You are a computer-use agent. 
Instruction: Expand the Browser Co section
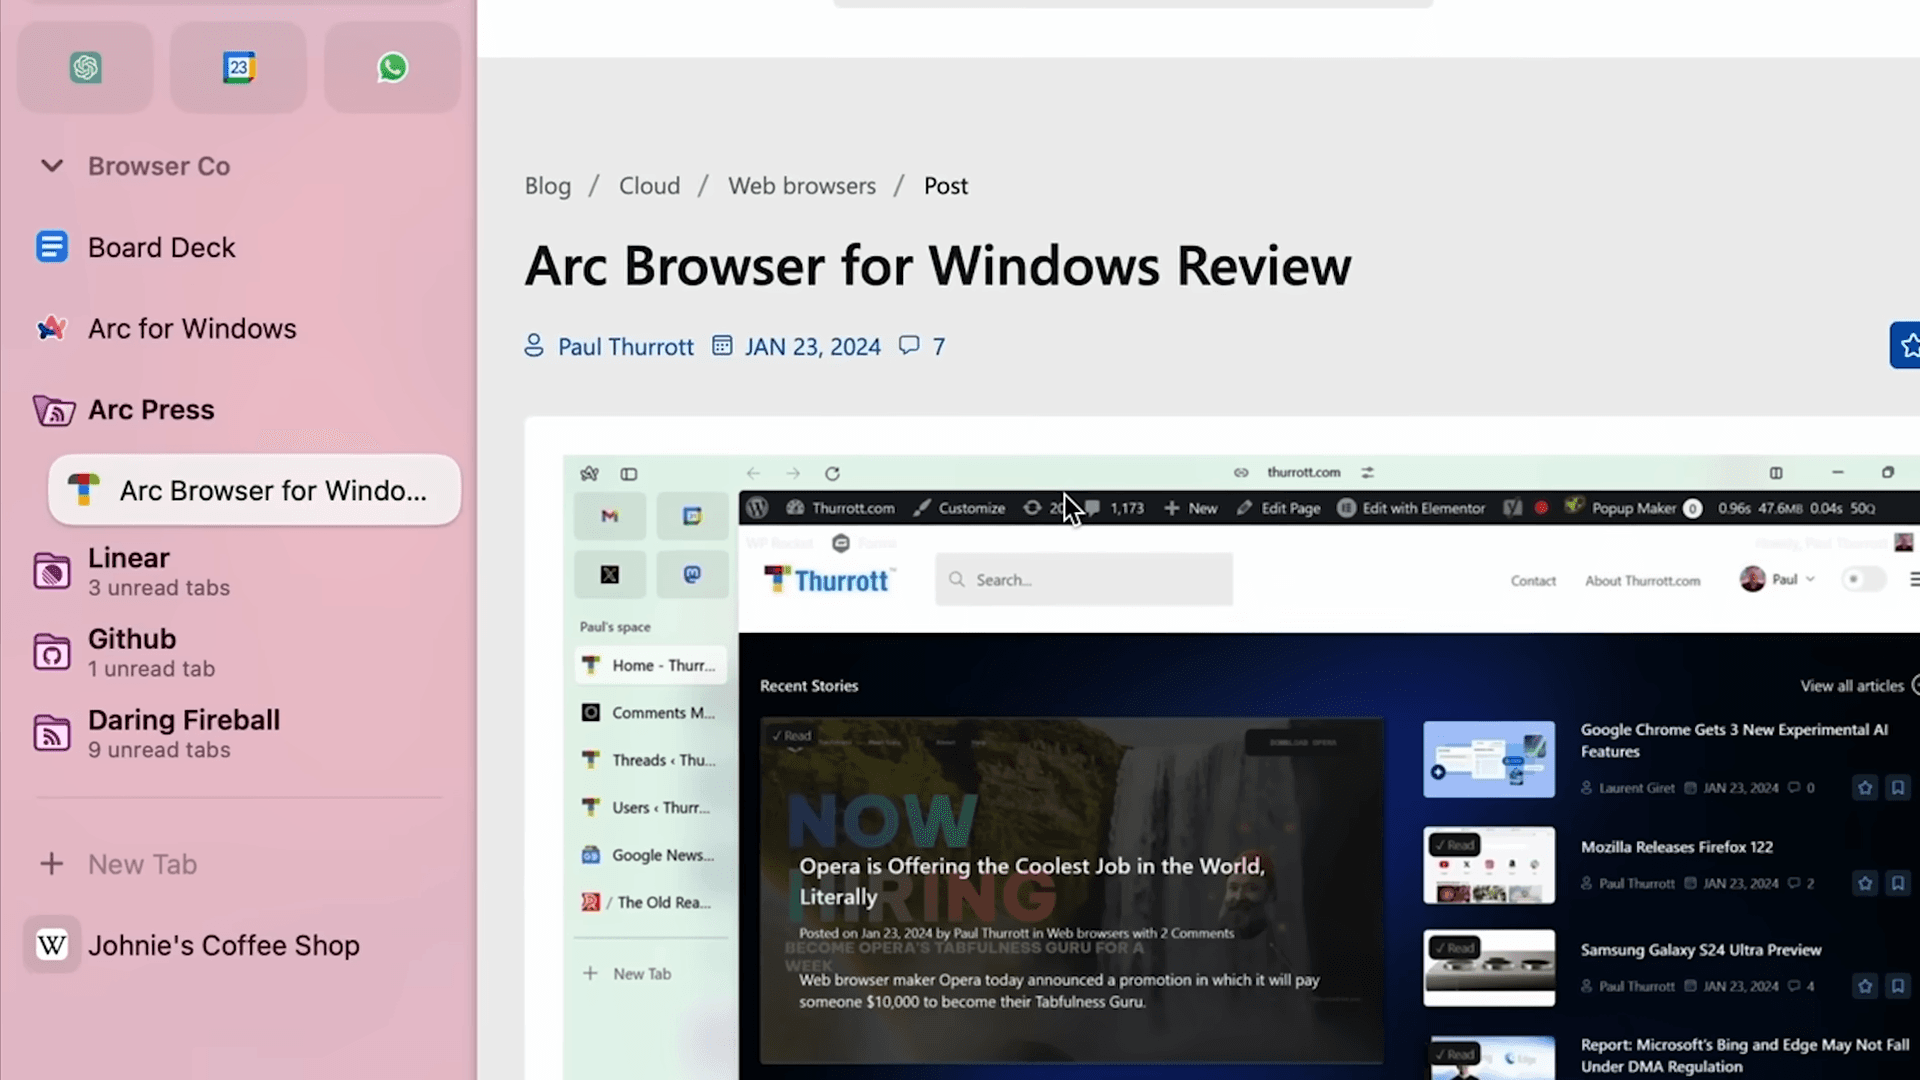pos(50,166)
